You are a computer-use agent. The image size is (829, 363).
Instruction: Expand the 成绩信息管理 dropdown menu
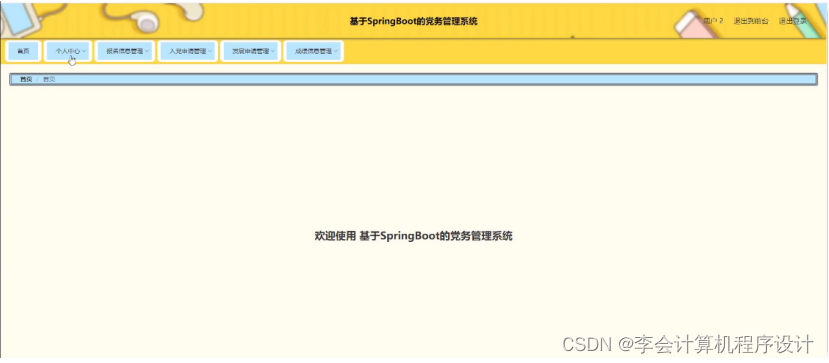(x=314, y=51)
